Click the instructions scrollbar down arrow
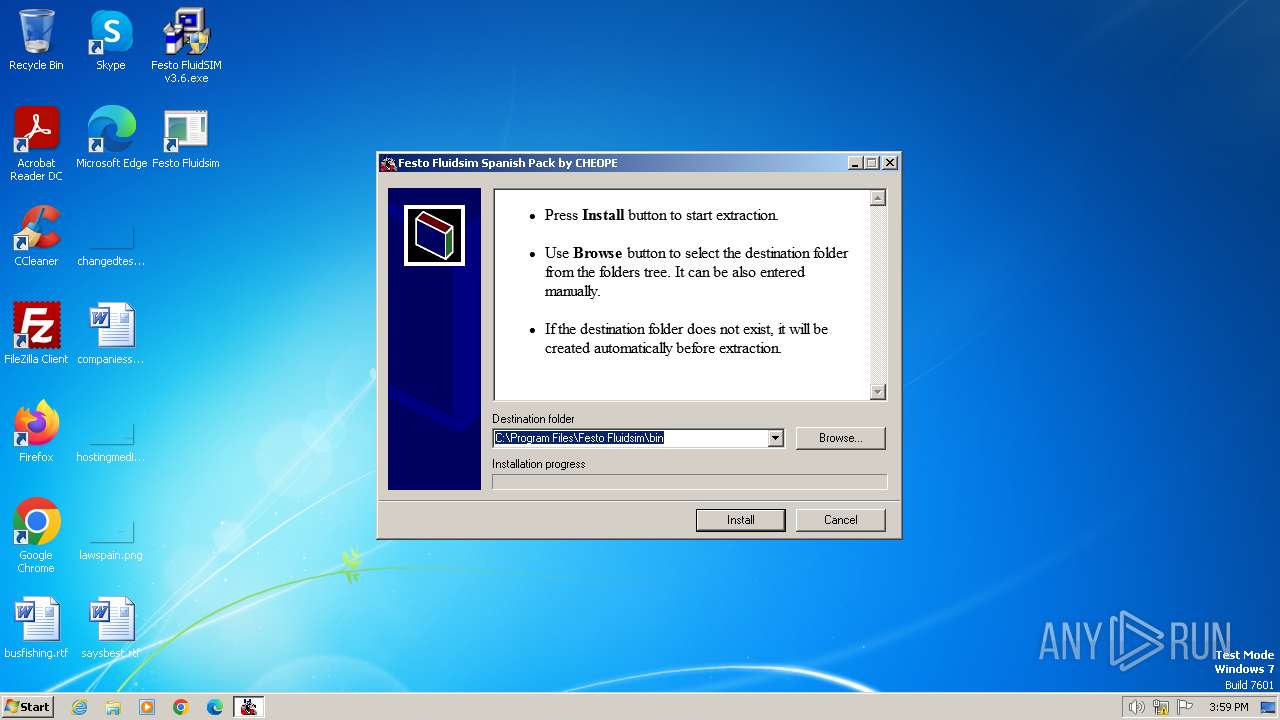Screen dimensions: 1280x720 tap(878, 392)
